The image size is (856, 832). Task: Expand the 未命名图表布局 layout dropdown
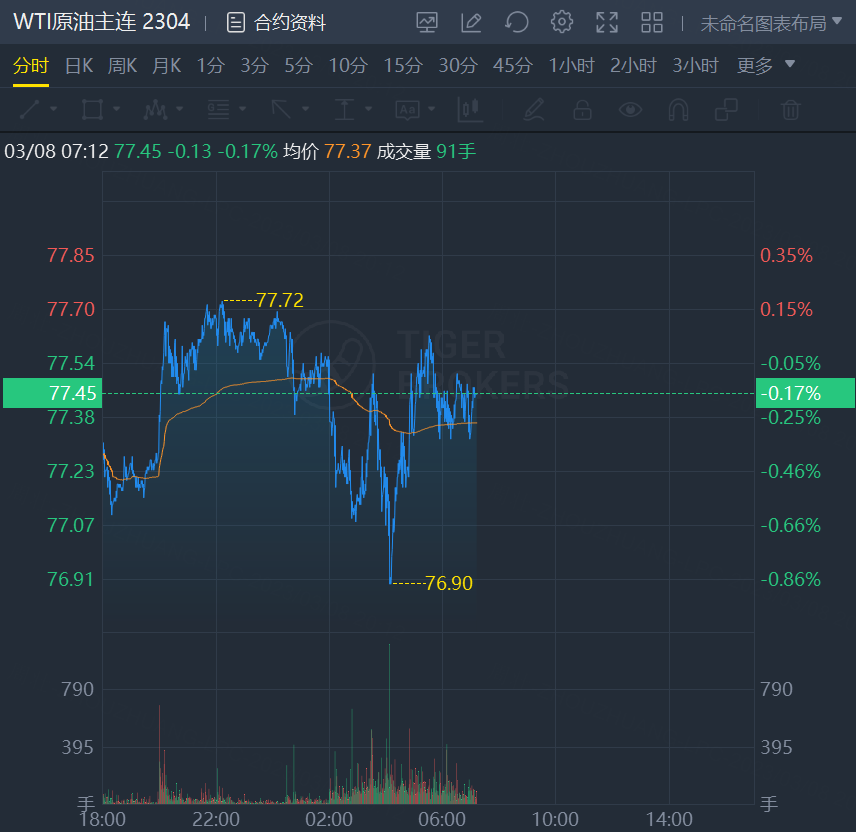(771, 22)
